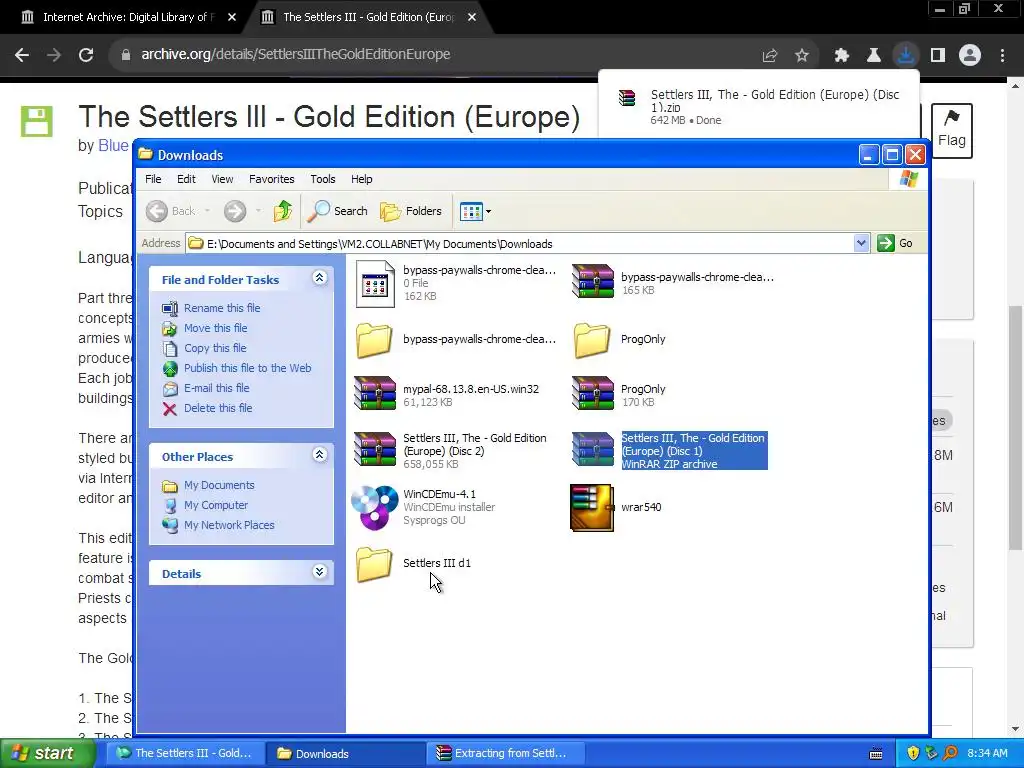Image resolution: width=1024 pixels, height=768 pixels.
Task: Click the keyboard icon in taskbar
Action: 876,754
